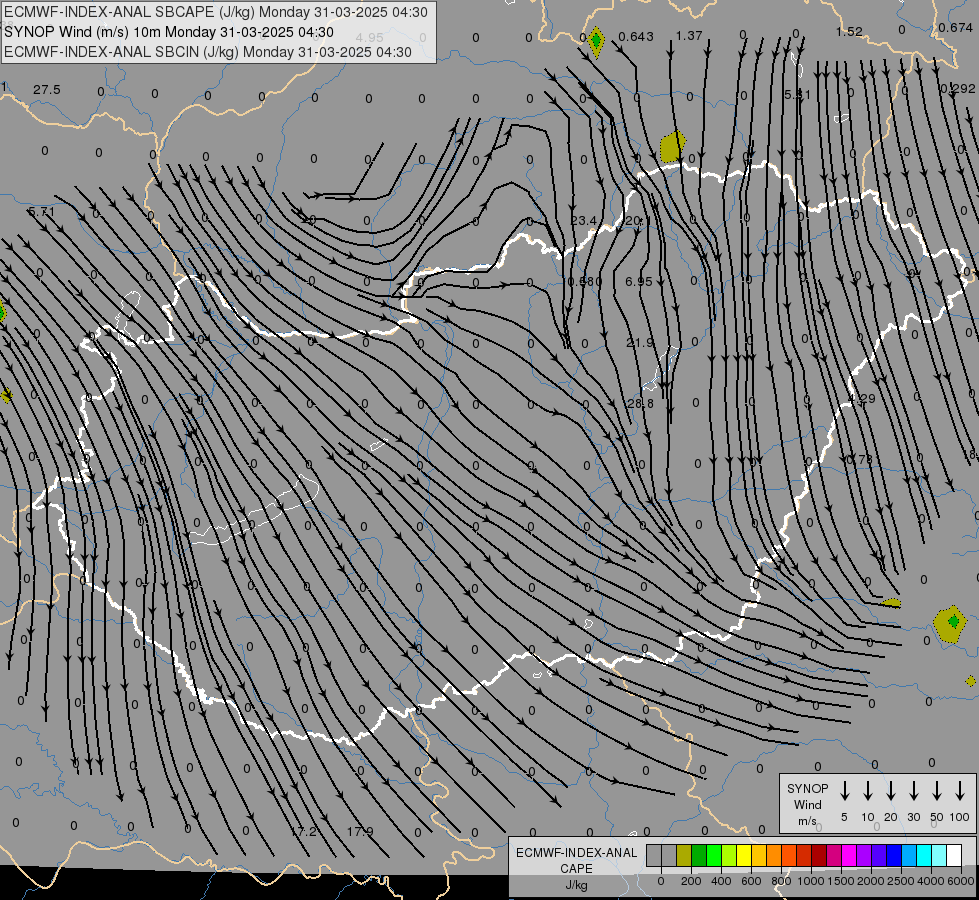Select the orange swatch left of the 800 tick

[x=774, y=856]
